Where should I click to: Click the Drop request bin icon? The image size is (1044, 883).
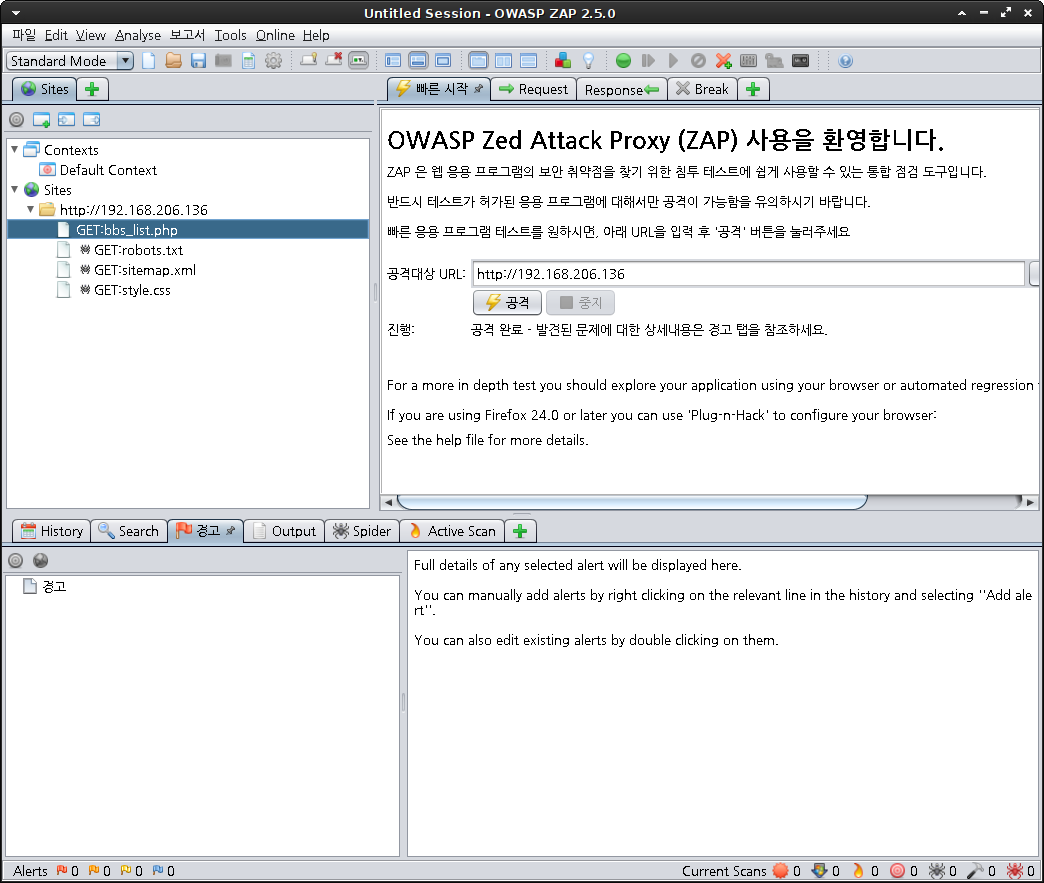(x=698, y=61)
